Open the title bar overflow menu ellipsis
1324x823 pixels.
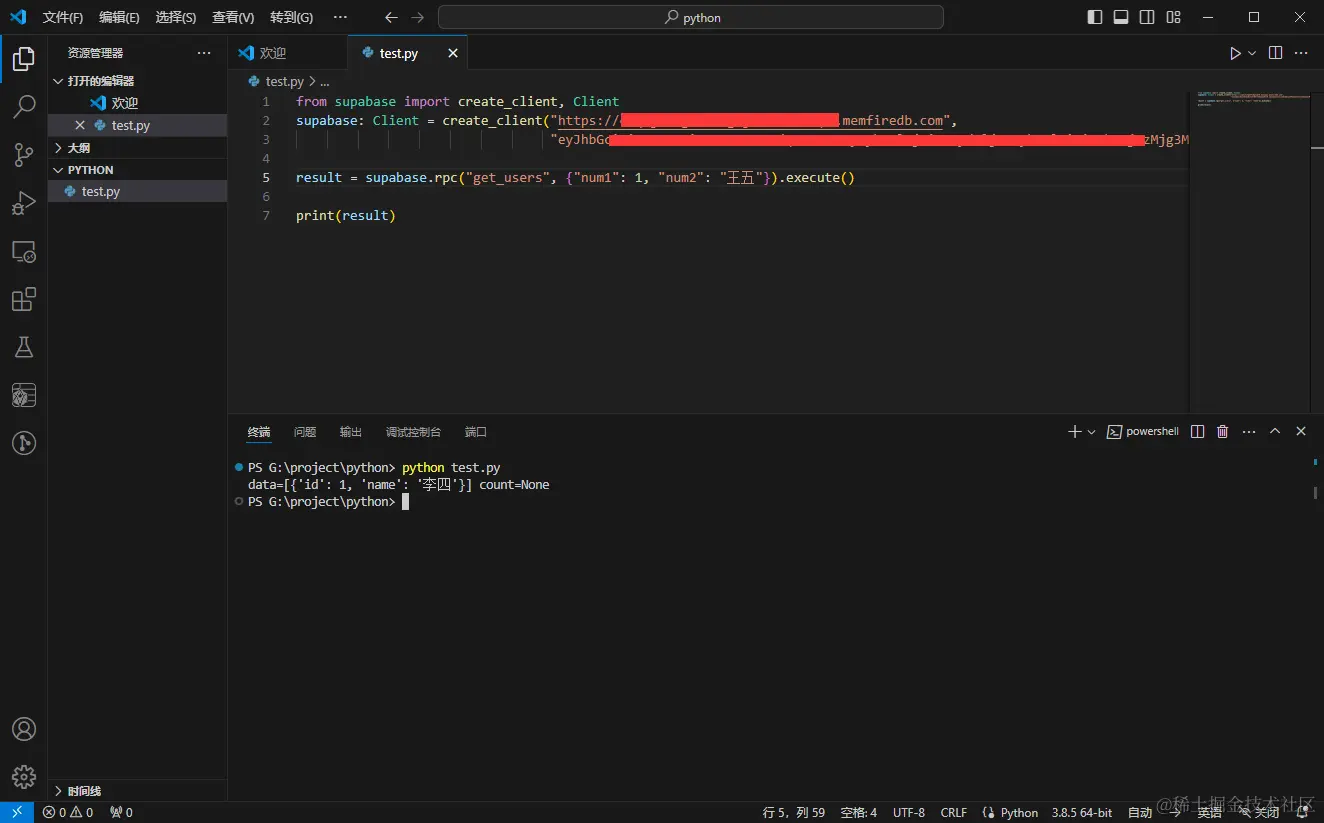click(x=340, y=17)
